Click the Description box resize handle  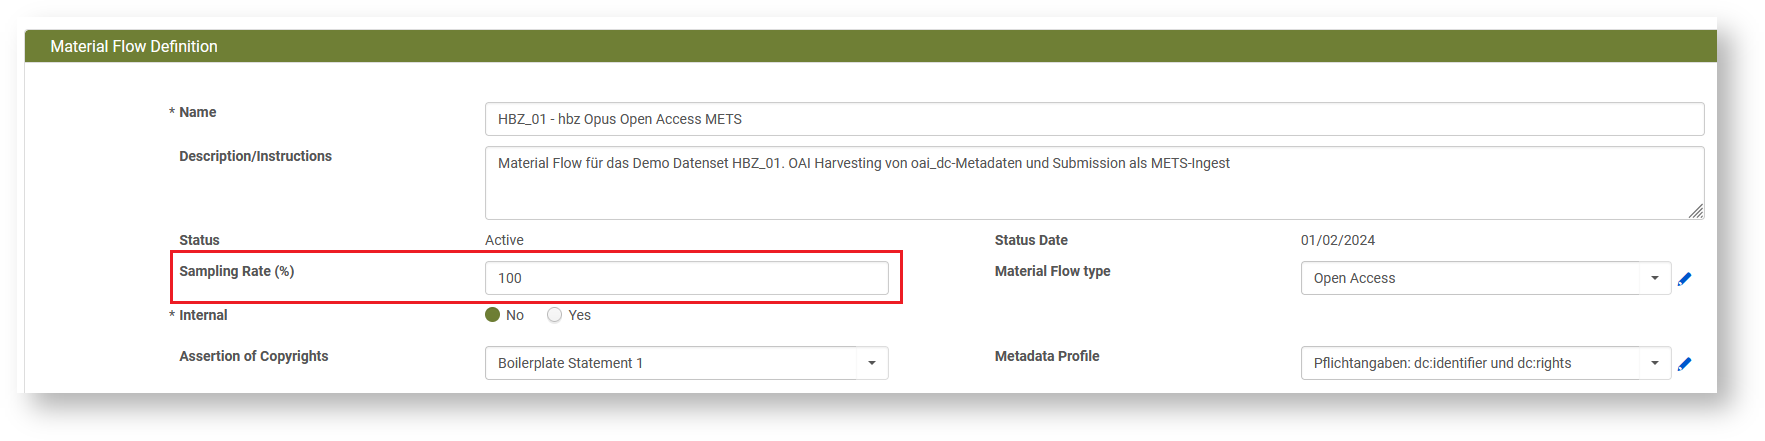(1695, 211)
